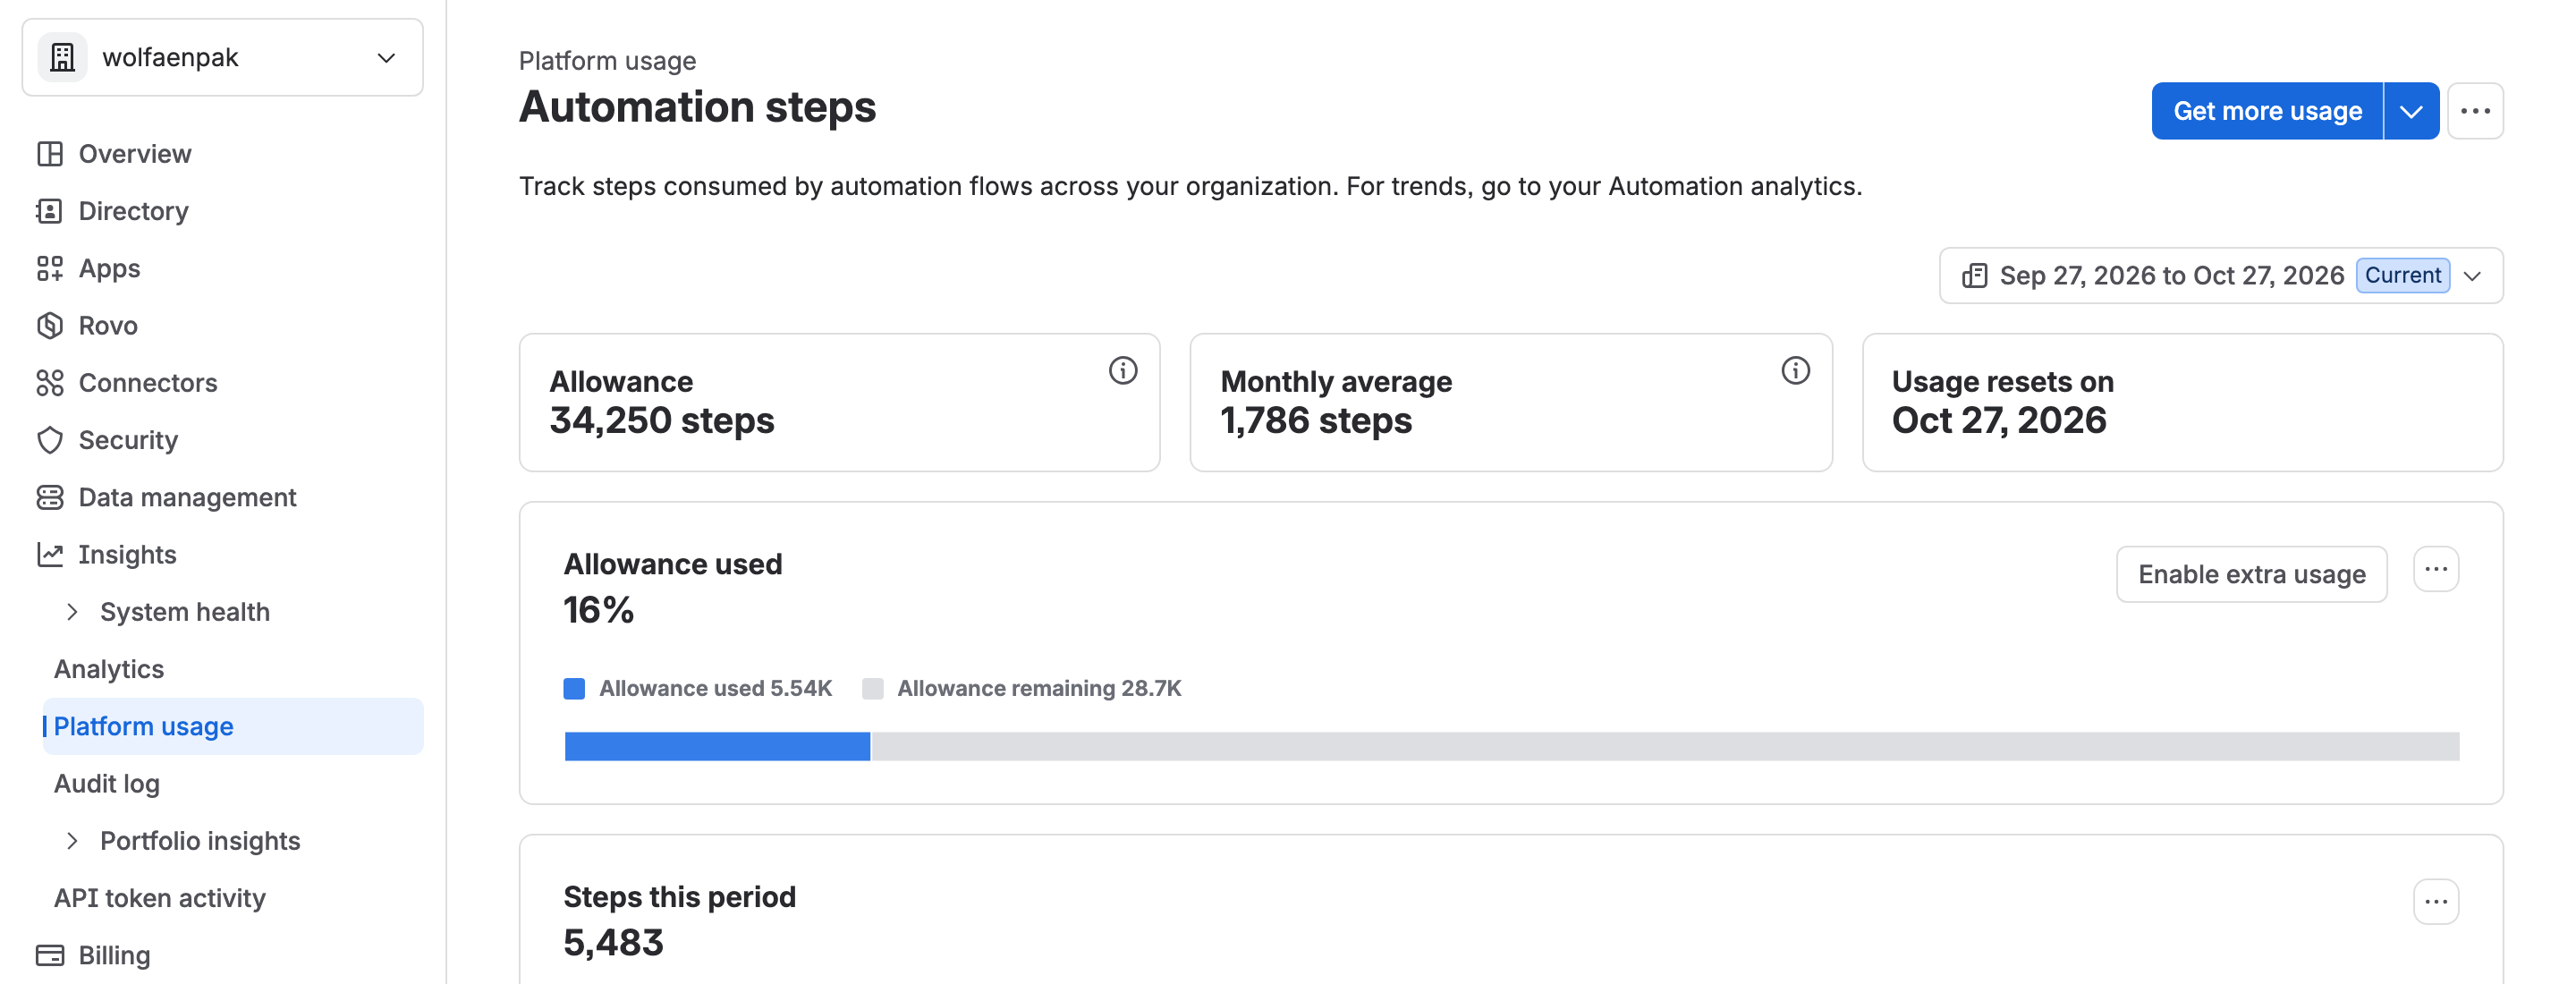Click the Insights chart icon

coord(49,554)
